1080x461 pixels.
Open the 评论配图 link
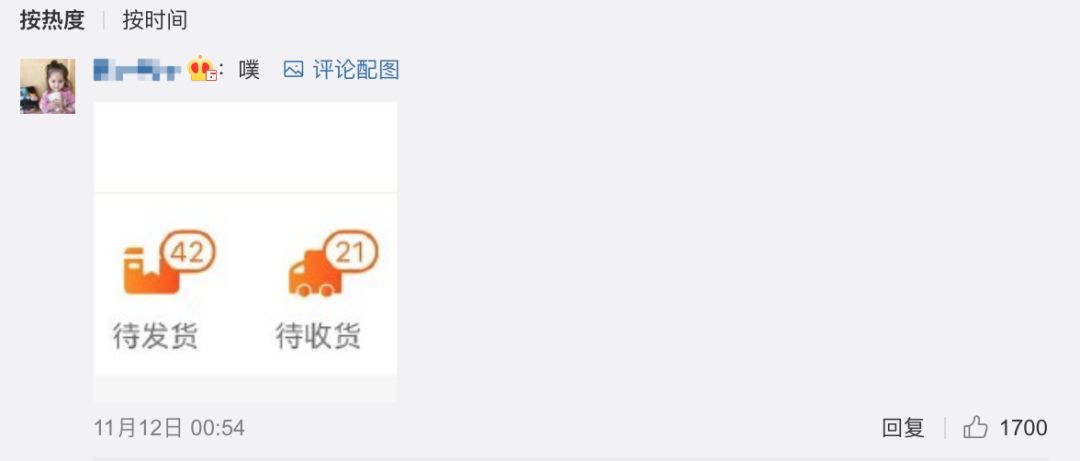356,70
